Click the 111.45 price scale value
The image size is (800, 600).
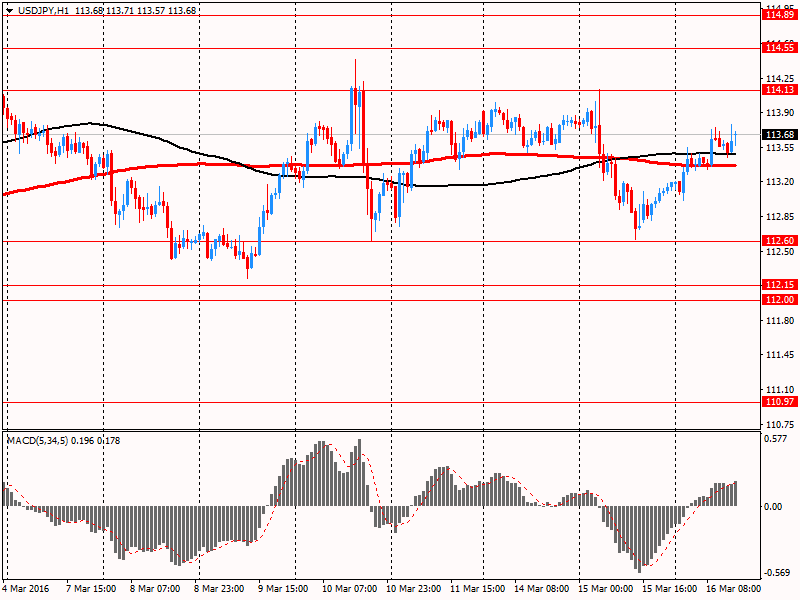tap(778, 355)
